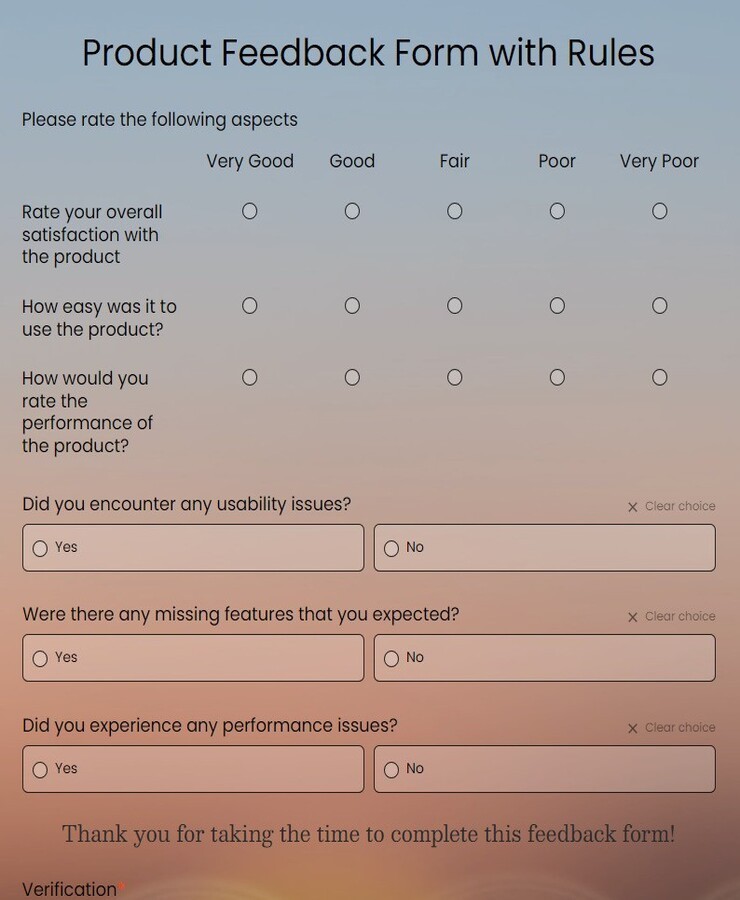
Task: Select Very Good for overall satisfaction
Action: click(x=249, y=210)
